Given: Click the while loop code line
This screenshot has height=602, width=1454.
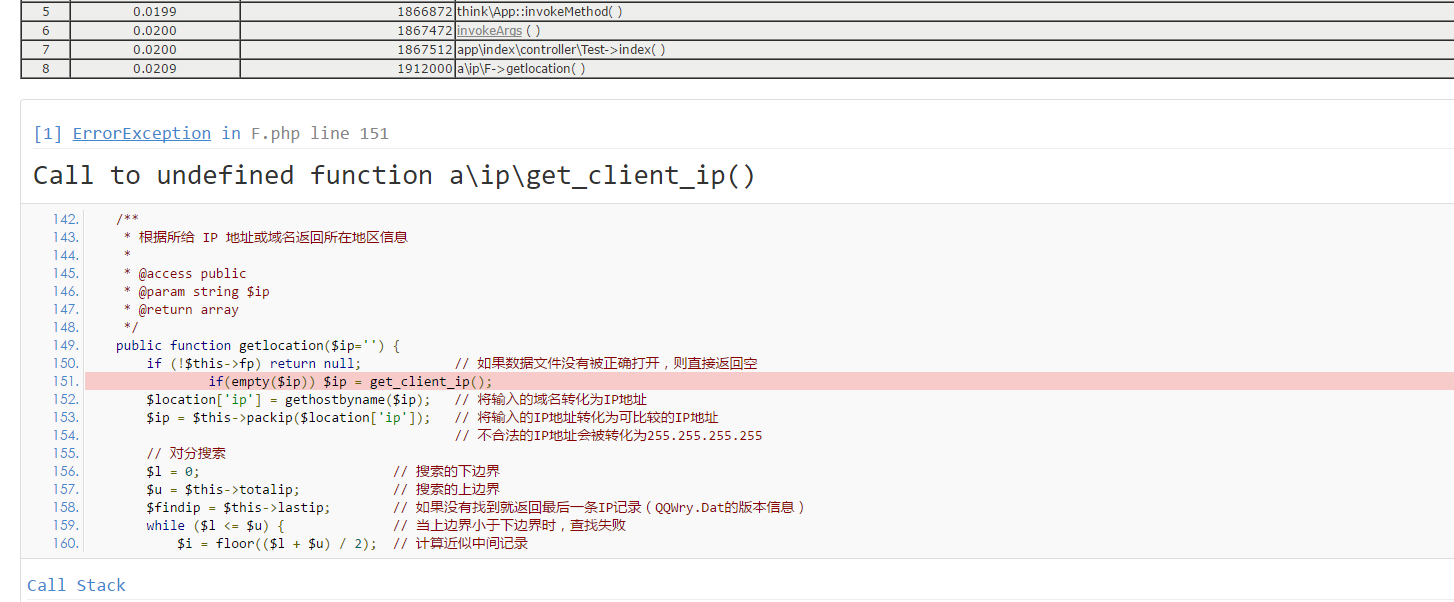Looking at the screenshot, I should (216, 525).
